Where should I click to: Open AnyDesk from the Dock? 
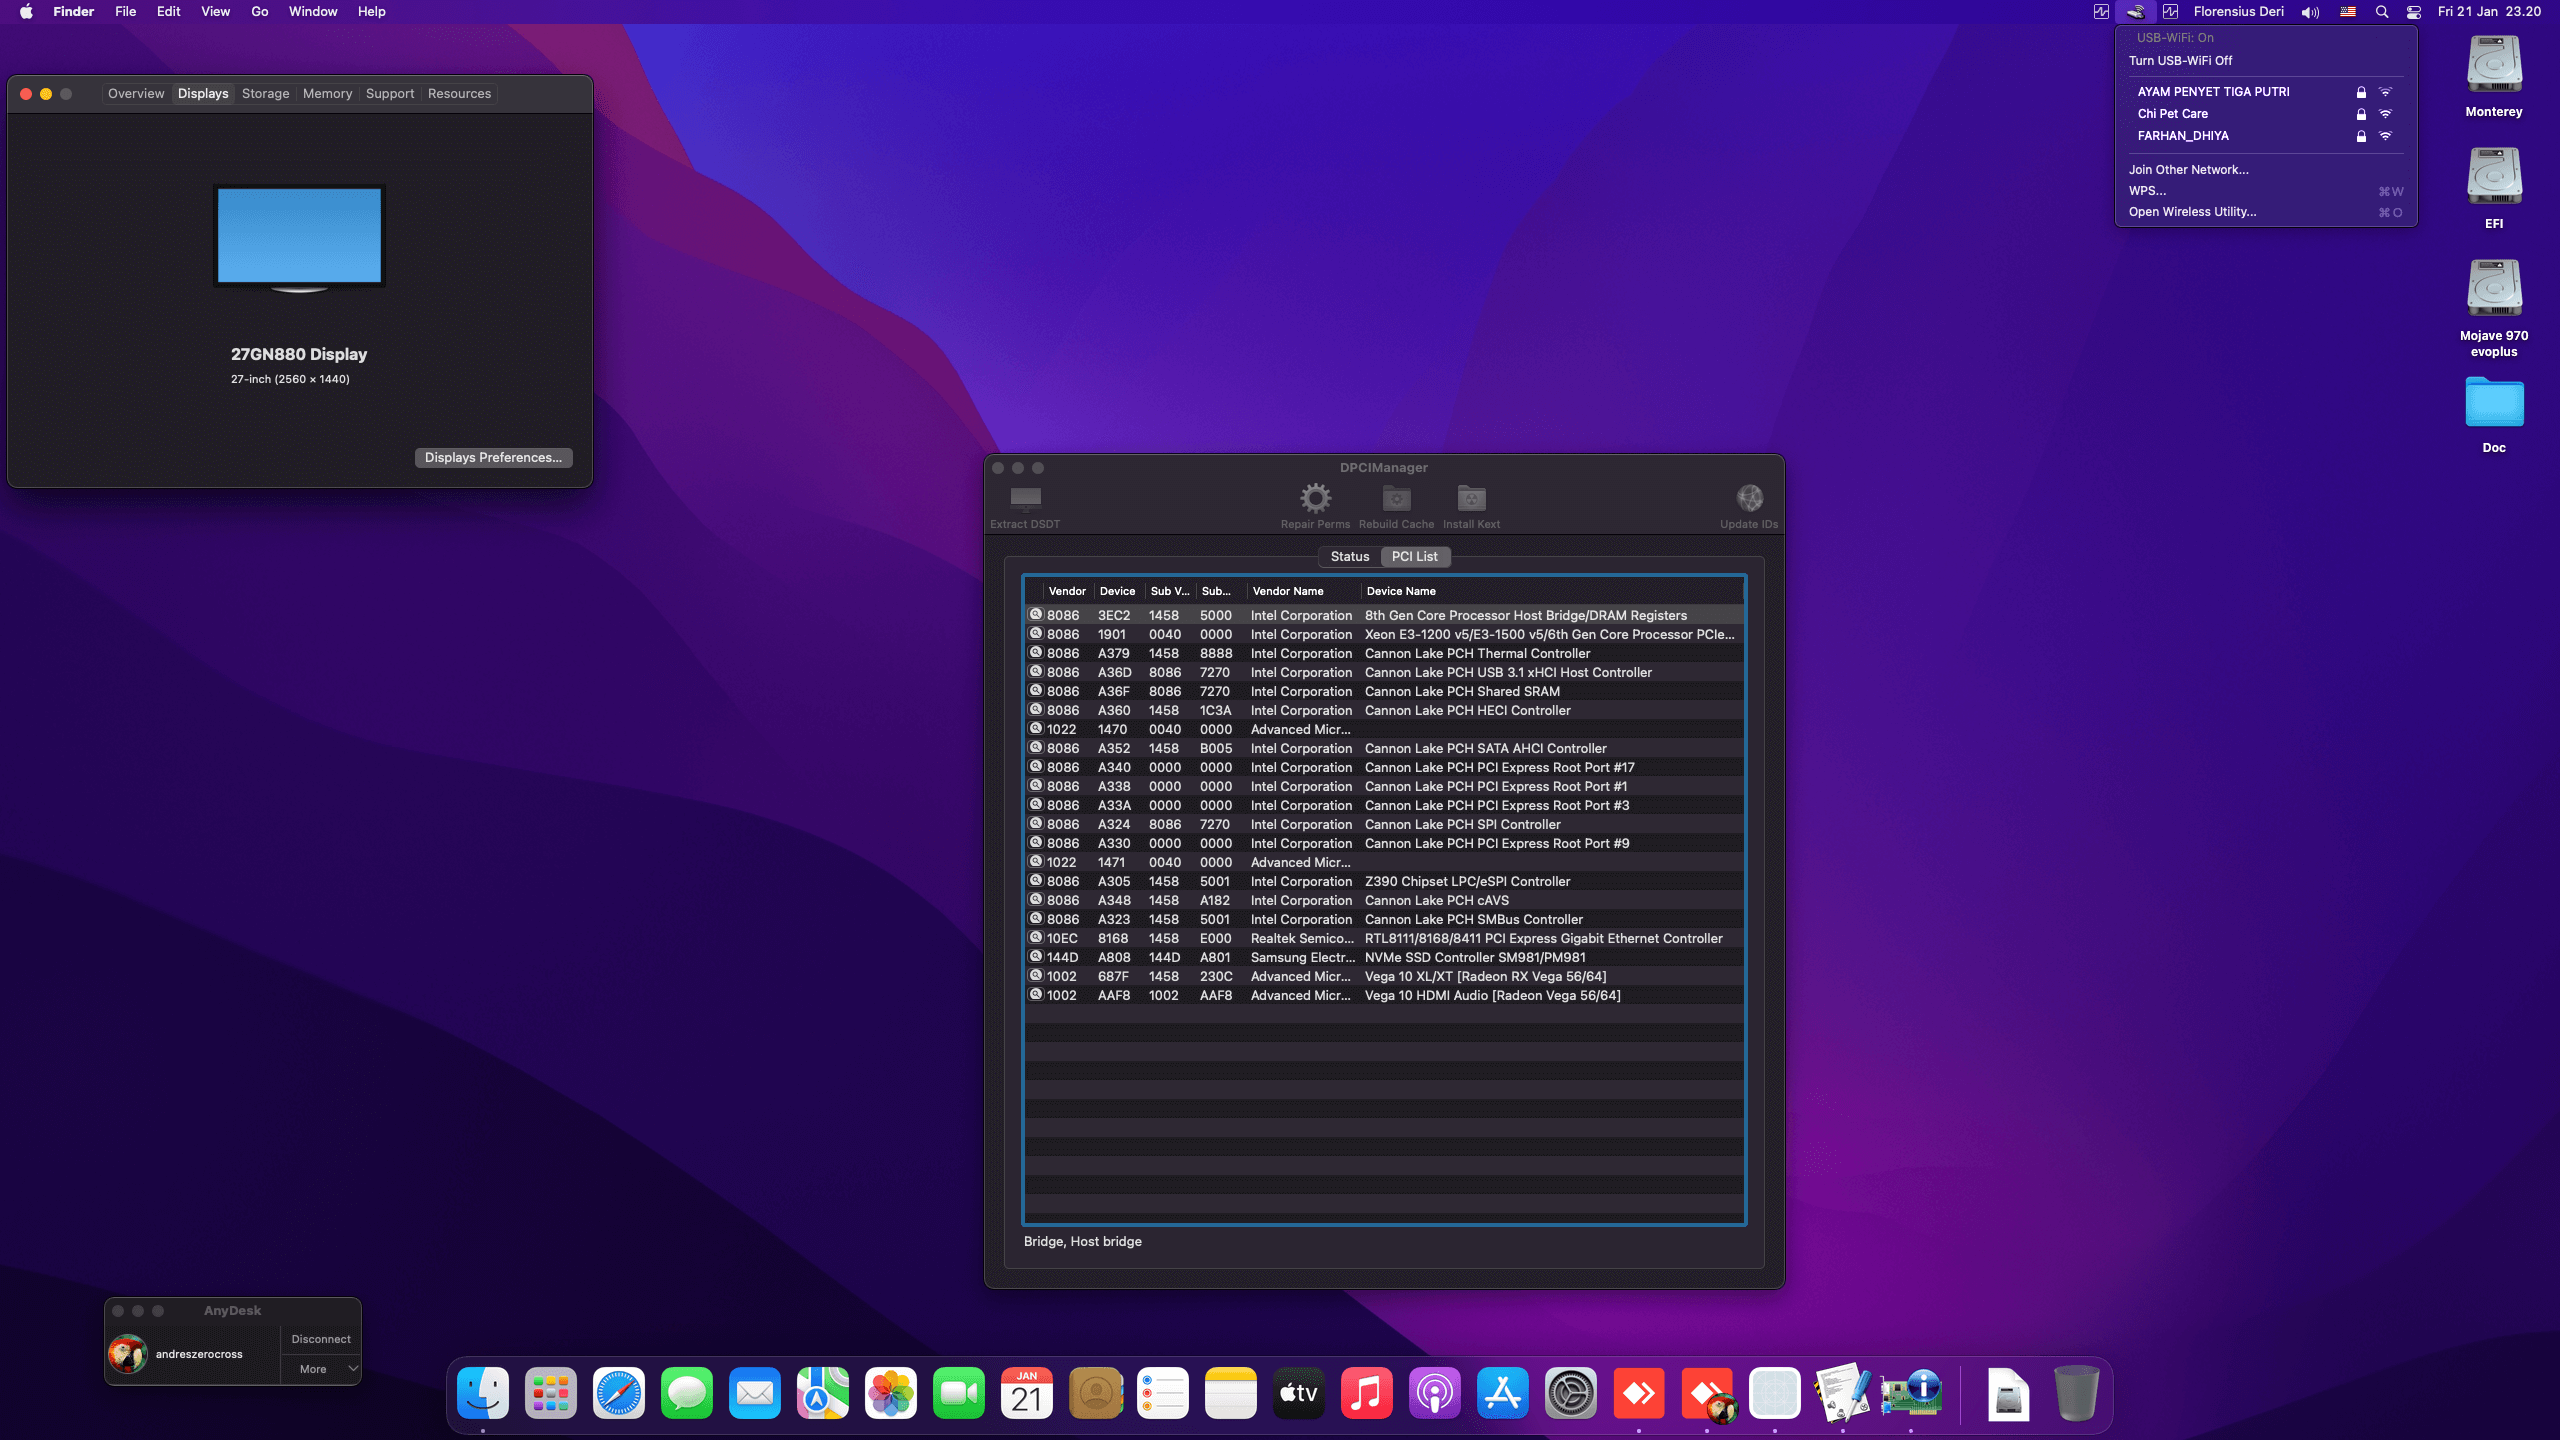(1637, 1392)
